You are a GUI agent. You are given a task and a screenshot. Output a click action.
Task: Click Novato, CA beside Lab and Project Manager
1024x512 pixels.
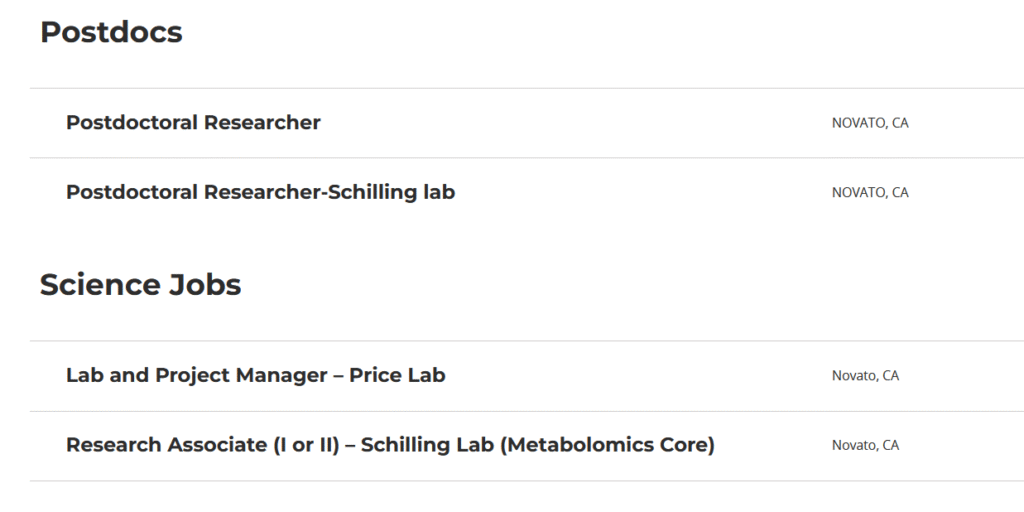coord(865,377)
